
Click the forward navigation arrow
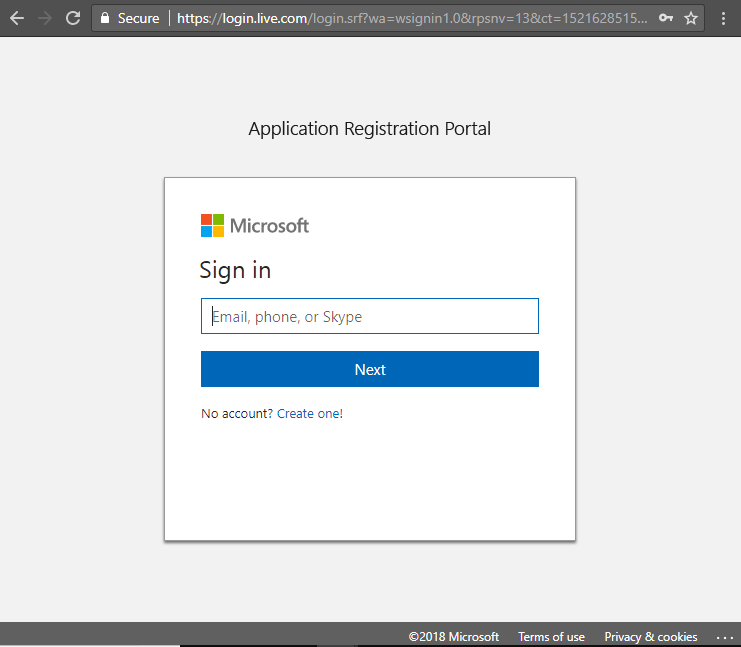click(x=45, y=18)
